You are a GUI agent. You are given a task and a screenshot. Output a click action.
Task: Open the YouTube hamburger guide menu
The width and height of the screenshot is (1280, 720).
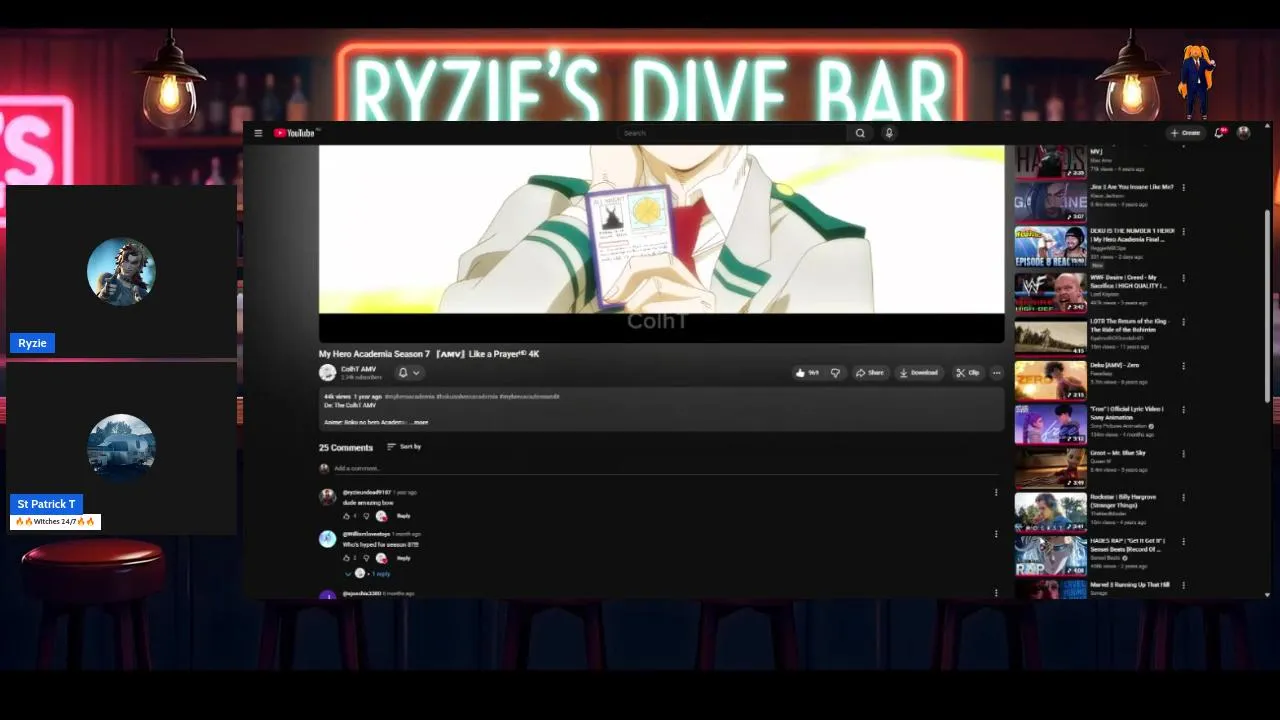point(258,133)
